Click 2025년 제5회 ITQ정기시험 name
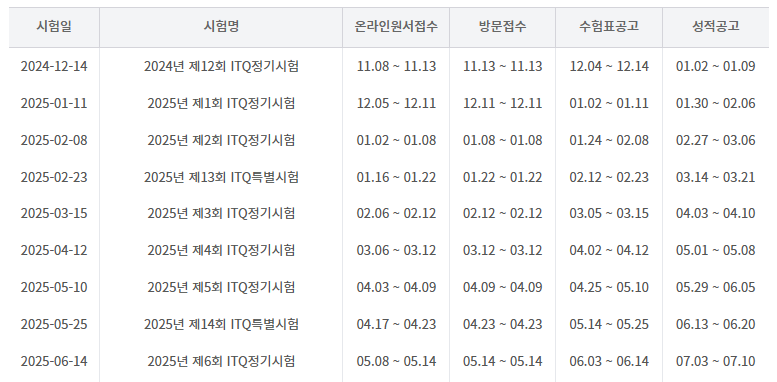The width and height of the screenshot is (777, 382). click(221, 287)
